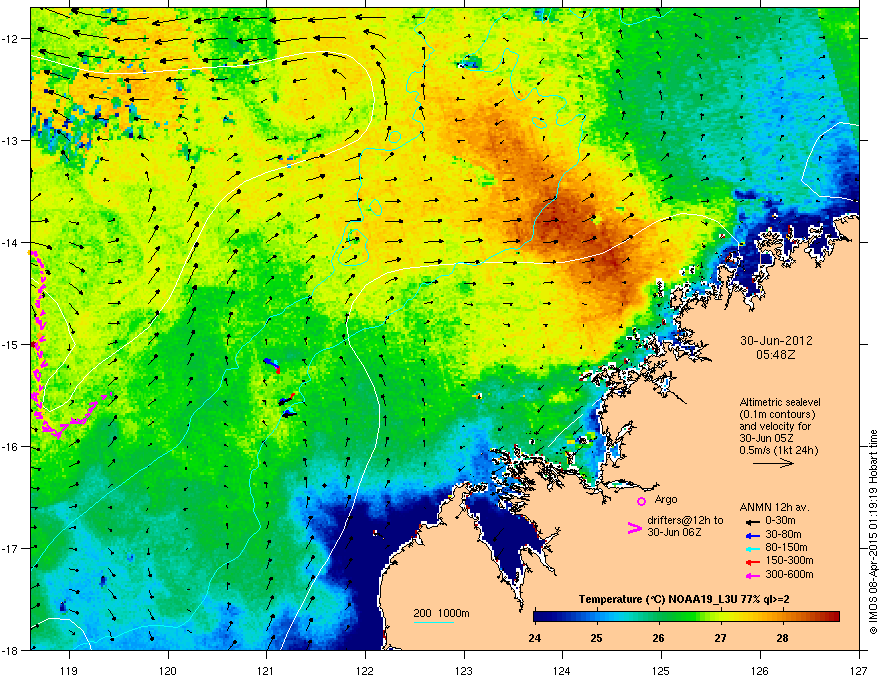The image size is (880, 680).
Task: Click the cyan 200 1000m isobath legend line
Action: pos(433,622)
